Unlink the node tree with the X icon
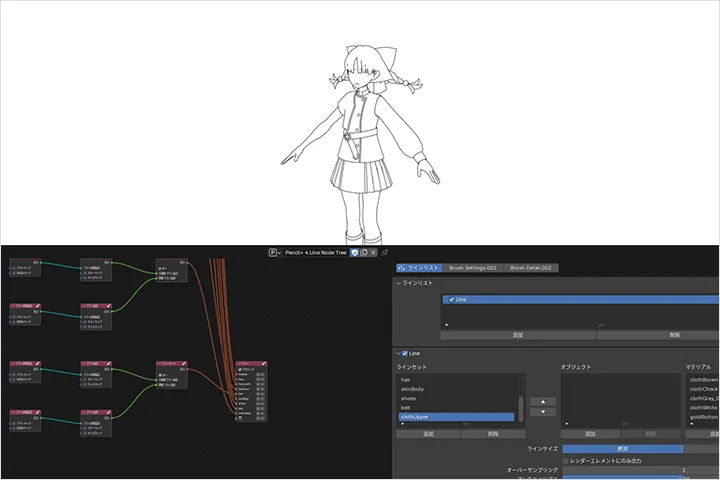This screenshot has width=720, height=480. [x=373, y=253]
